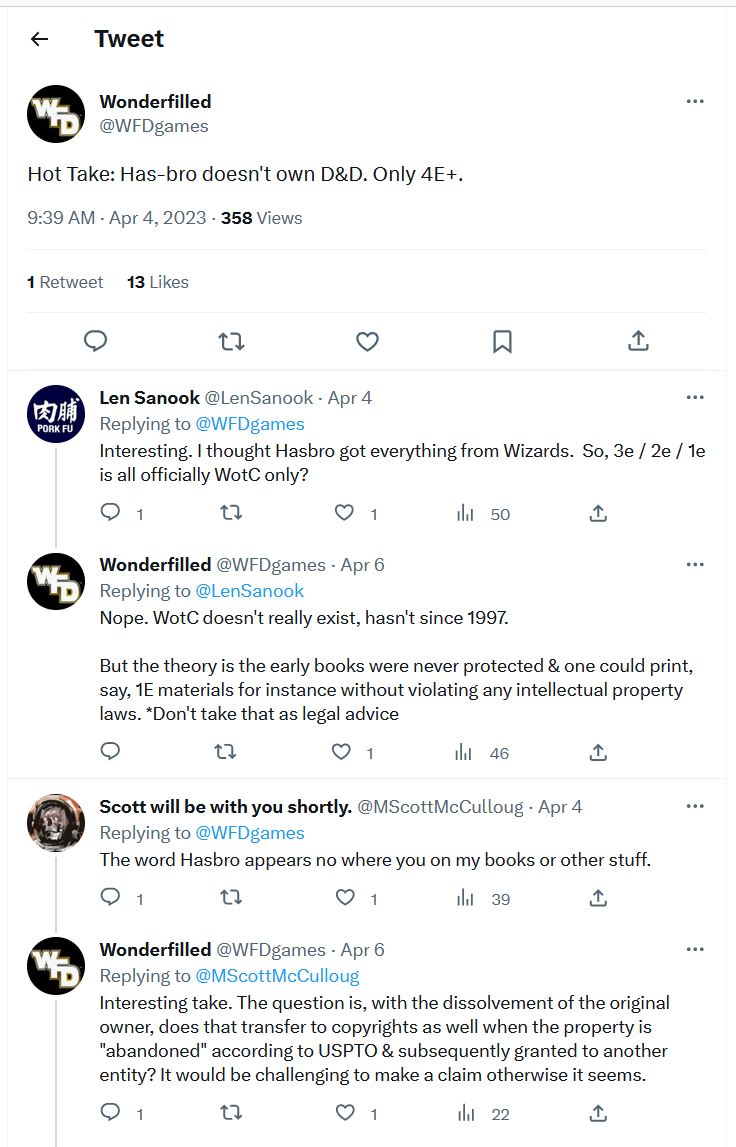Image resolution: width=736 pixels, height=1147 pixels.
Task: Open more options on the main tweet
Action: pyautogui.click(x=695, y=101)
